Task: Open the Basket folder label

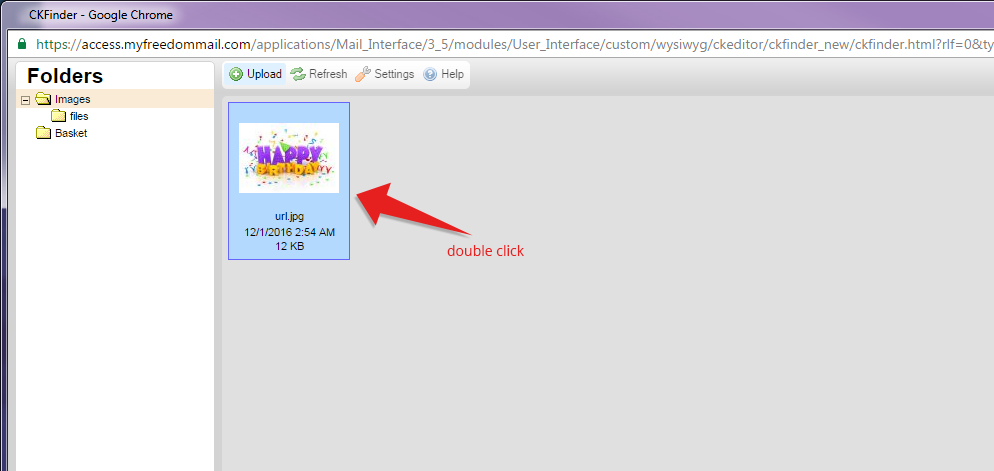Action: [x=71, y=133]
